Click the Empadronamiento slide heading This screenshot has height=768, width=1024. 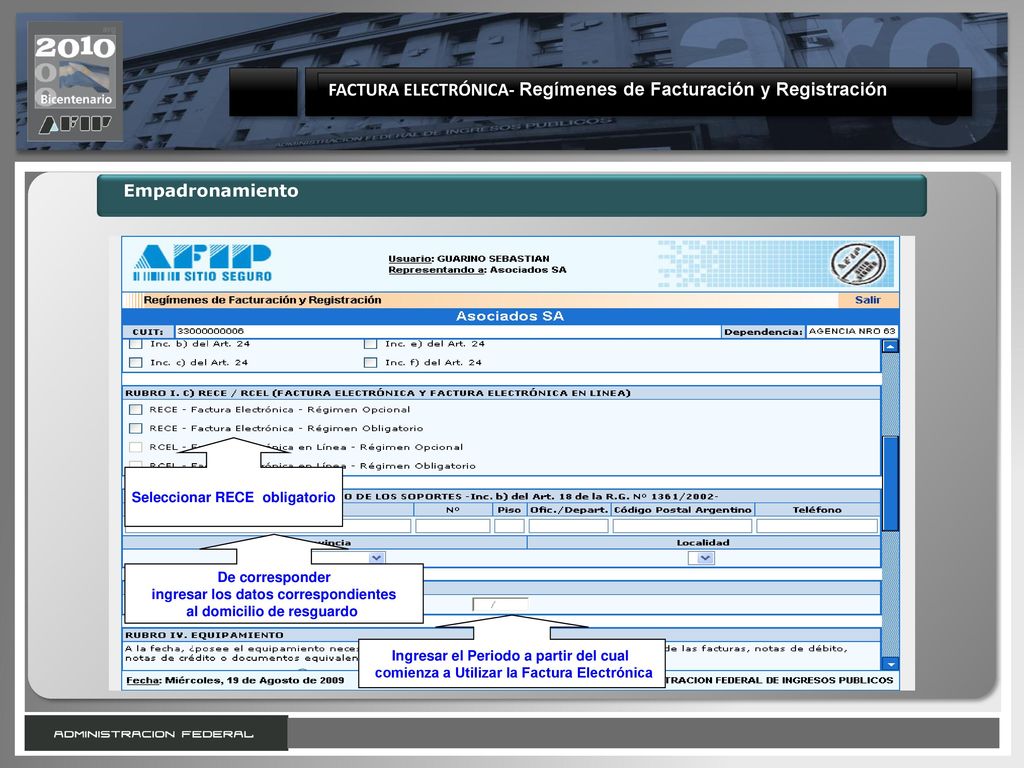pos(211,191)
